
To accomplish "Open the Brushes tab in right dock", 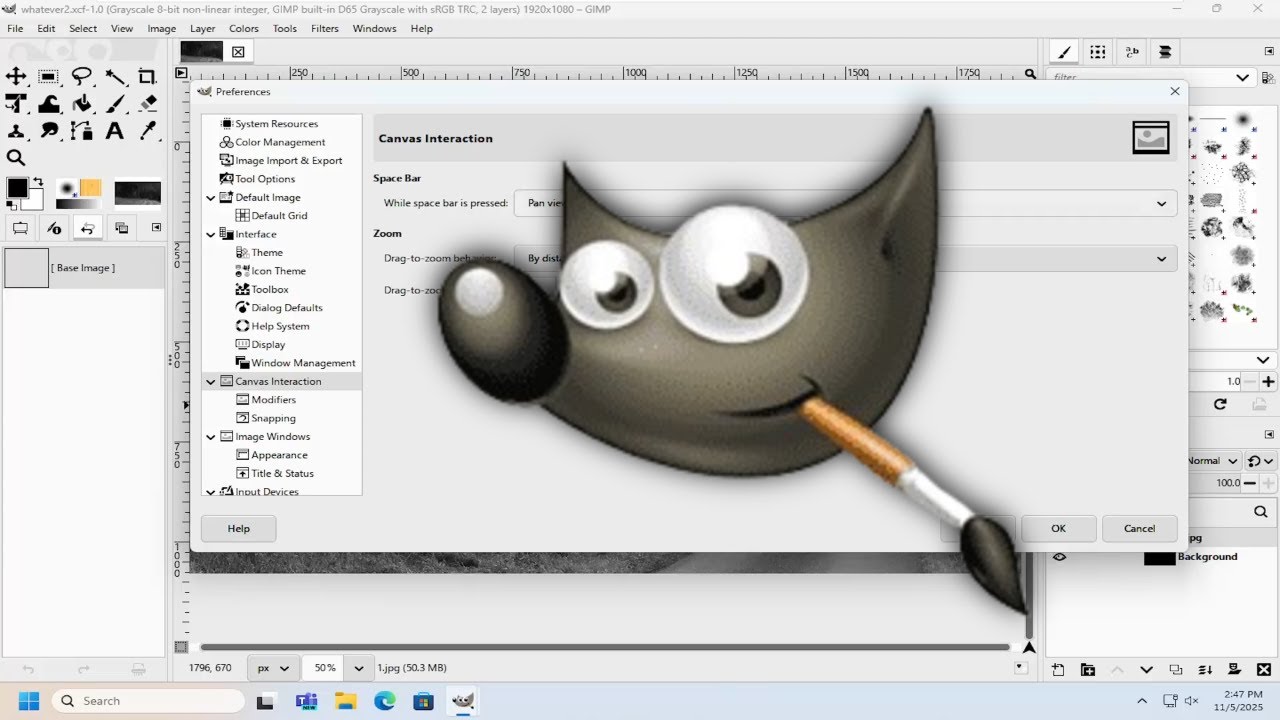I will point(1065,52).
